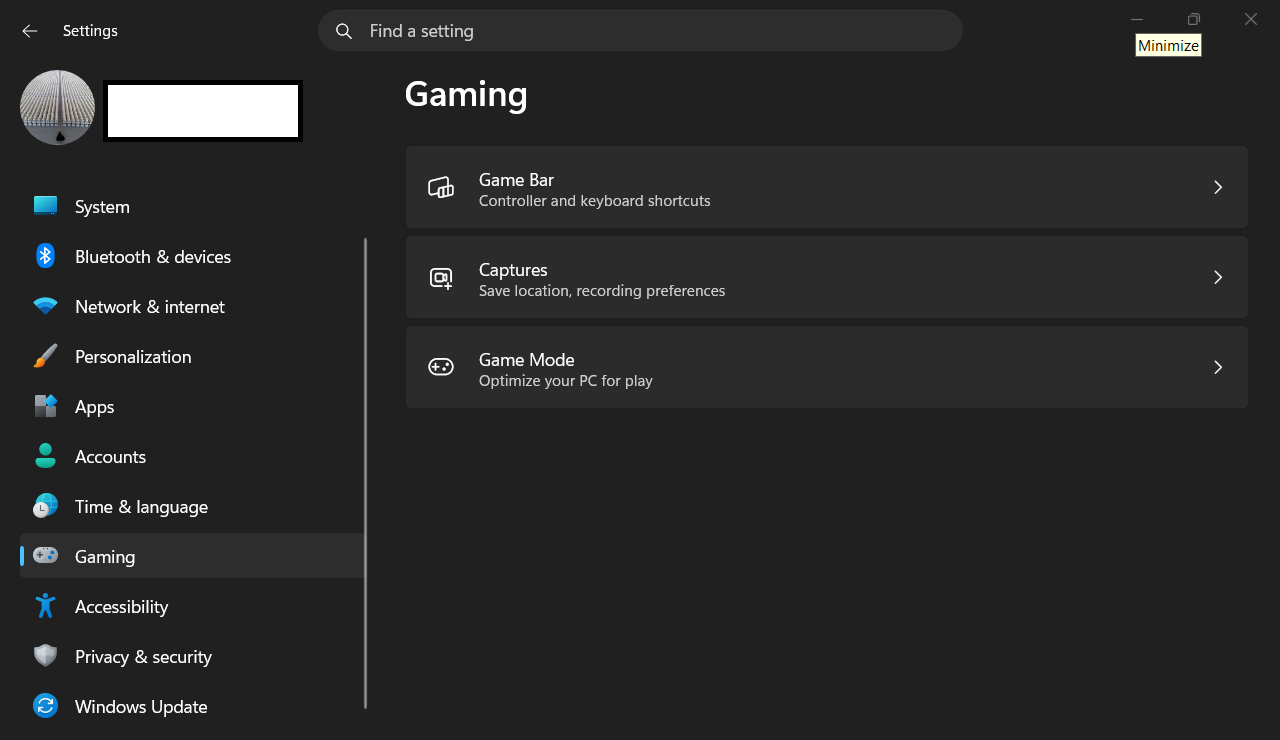Select Personalization in sidebar
Image resolution: width=1280 pixels, height=740 pixels.
[x=192, y=356]
